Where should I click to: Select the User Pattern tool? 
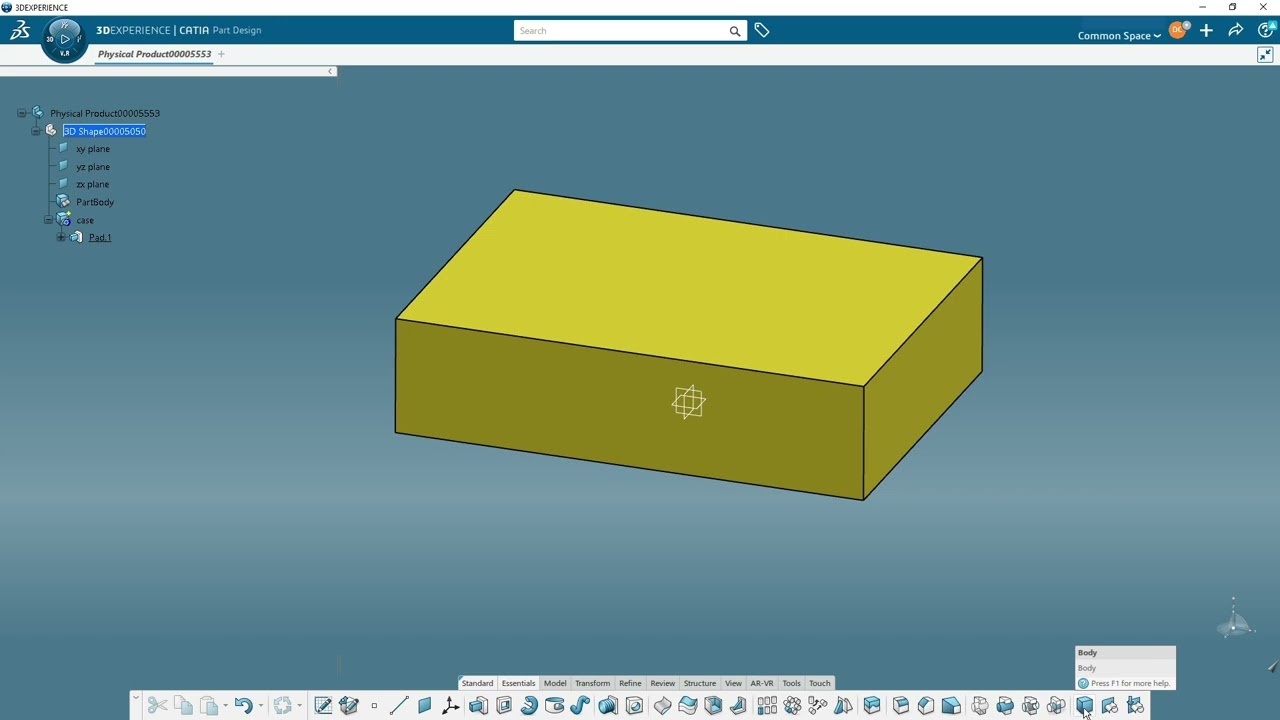(817, 706)
